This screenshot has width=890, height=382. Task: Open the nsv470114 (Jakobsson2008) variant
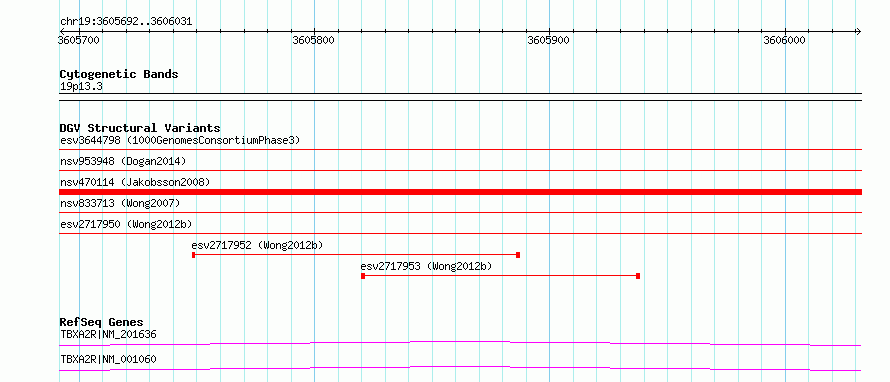coord(135,182)
